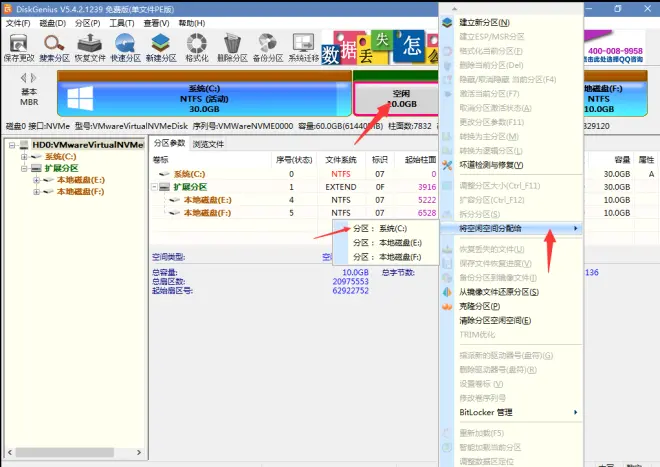Open the 磁盘(D) menu
Screen dimensions: 660x467
click(53, 23)
